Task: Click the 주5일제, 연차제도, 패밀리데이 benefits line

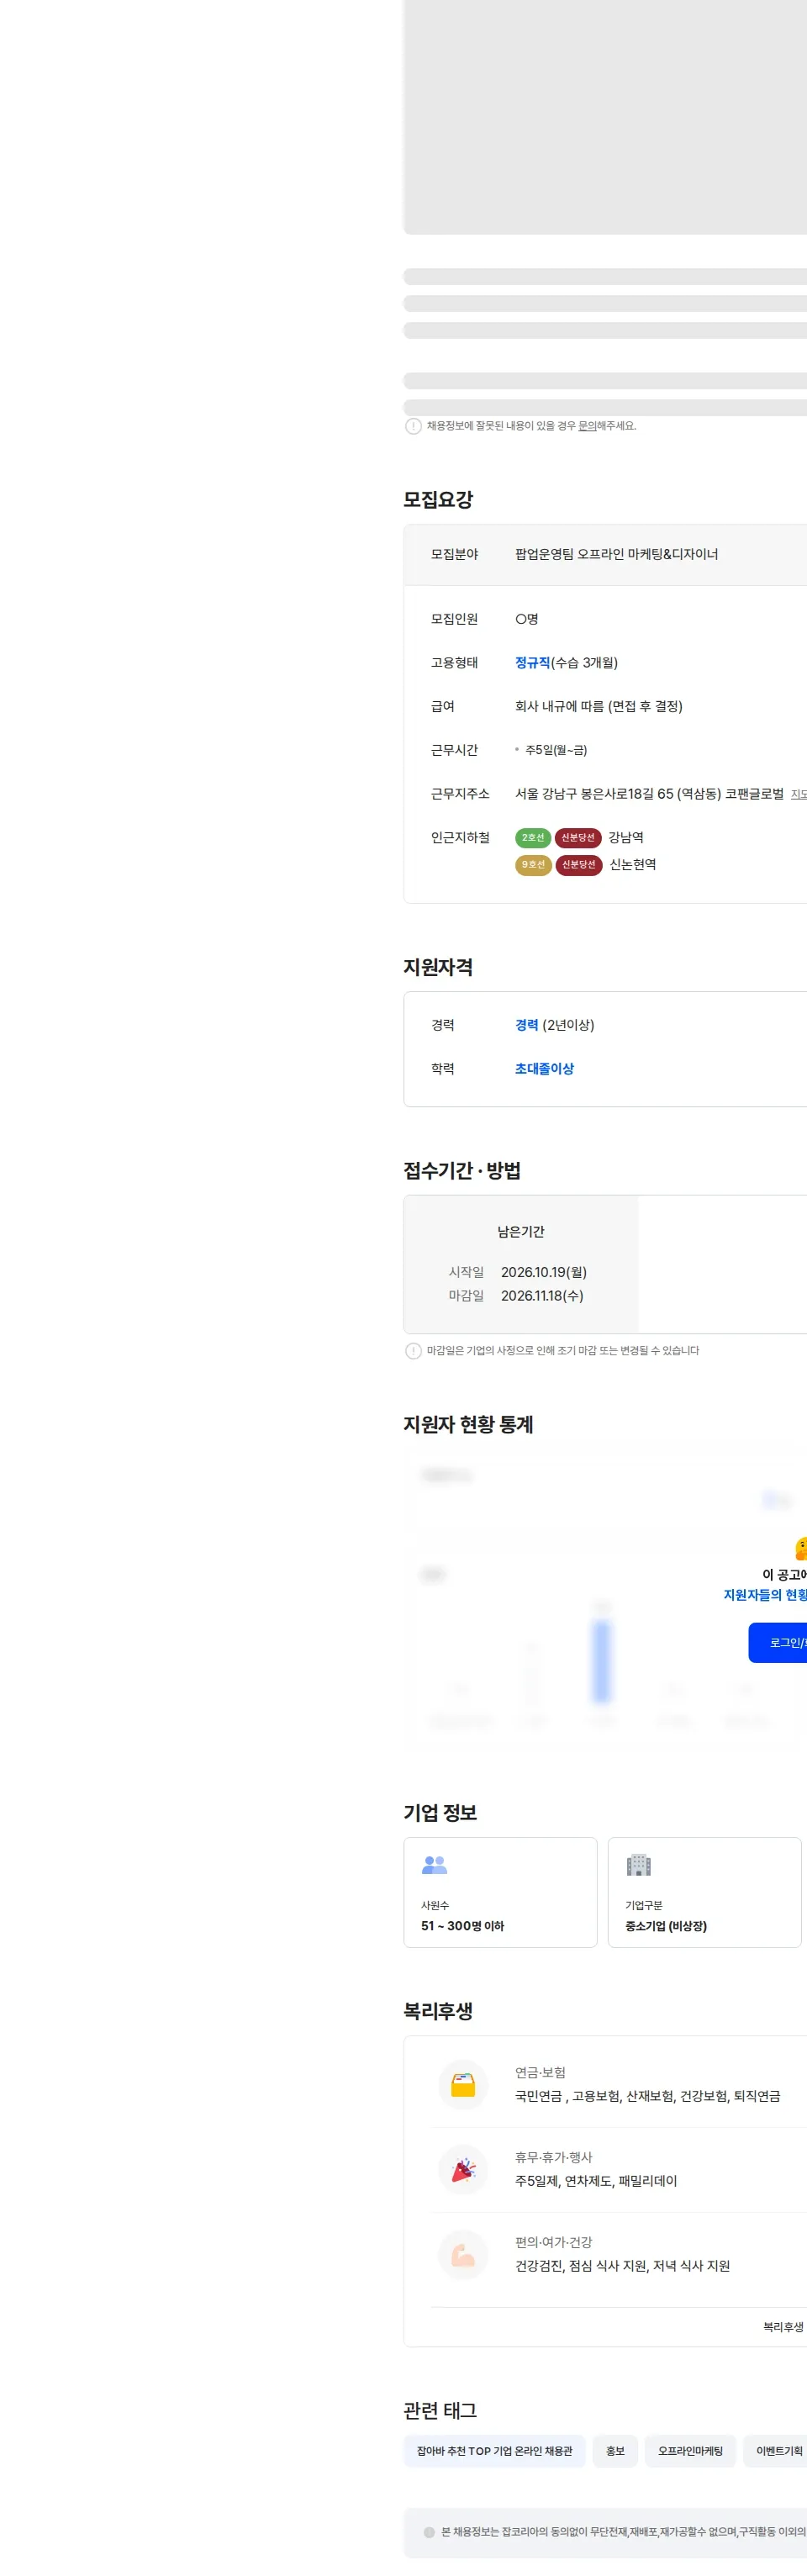Action: 596,2181
